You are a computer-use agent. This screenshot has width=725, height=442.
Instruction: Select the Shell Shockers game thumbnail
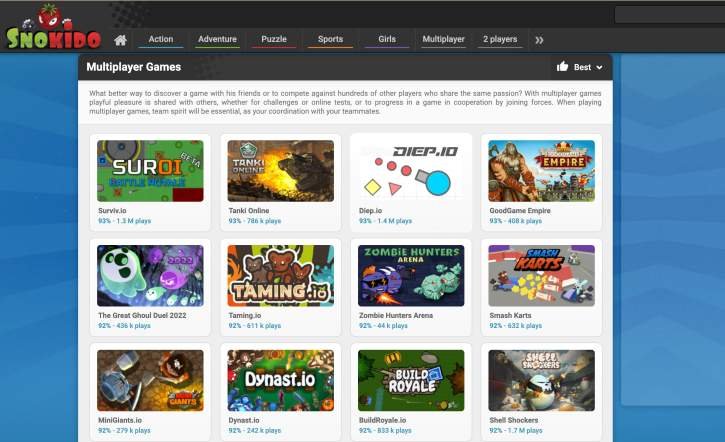[541, 379]
